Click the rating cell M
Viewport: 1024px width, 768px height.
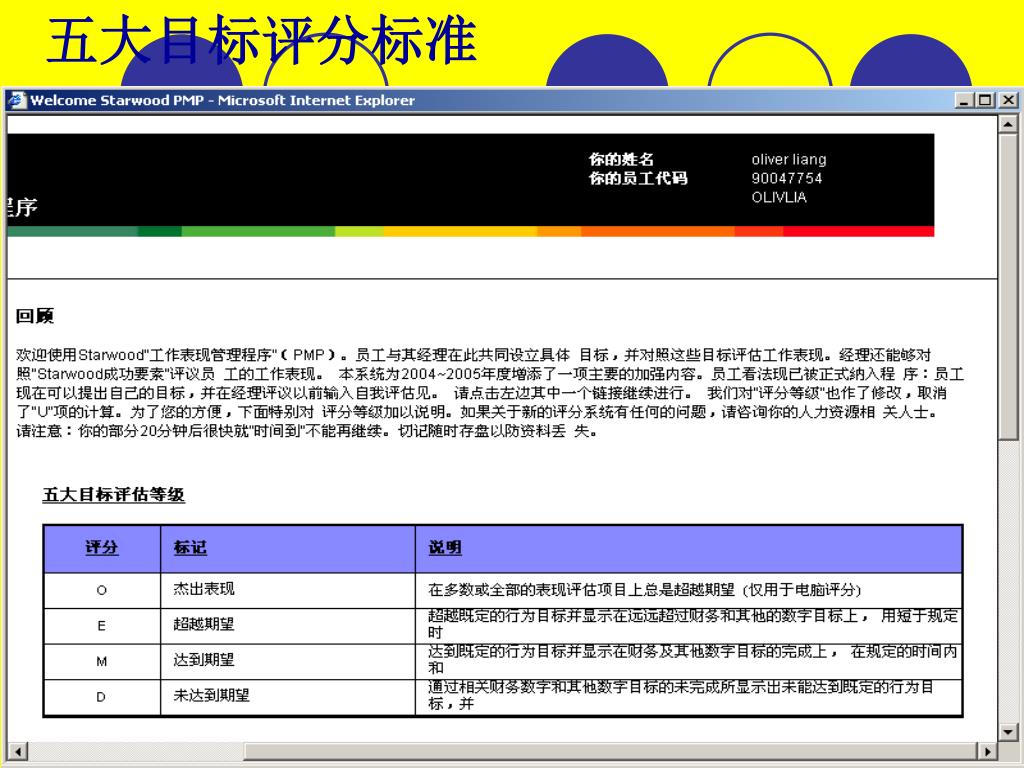(x=101, y=662)
